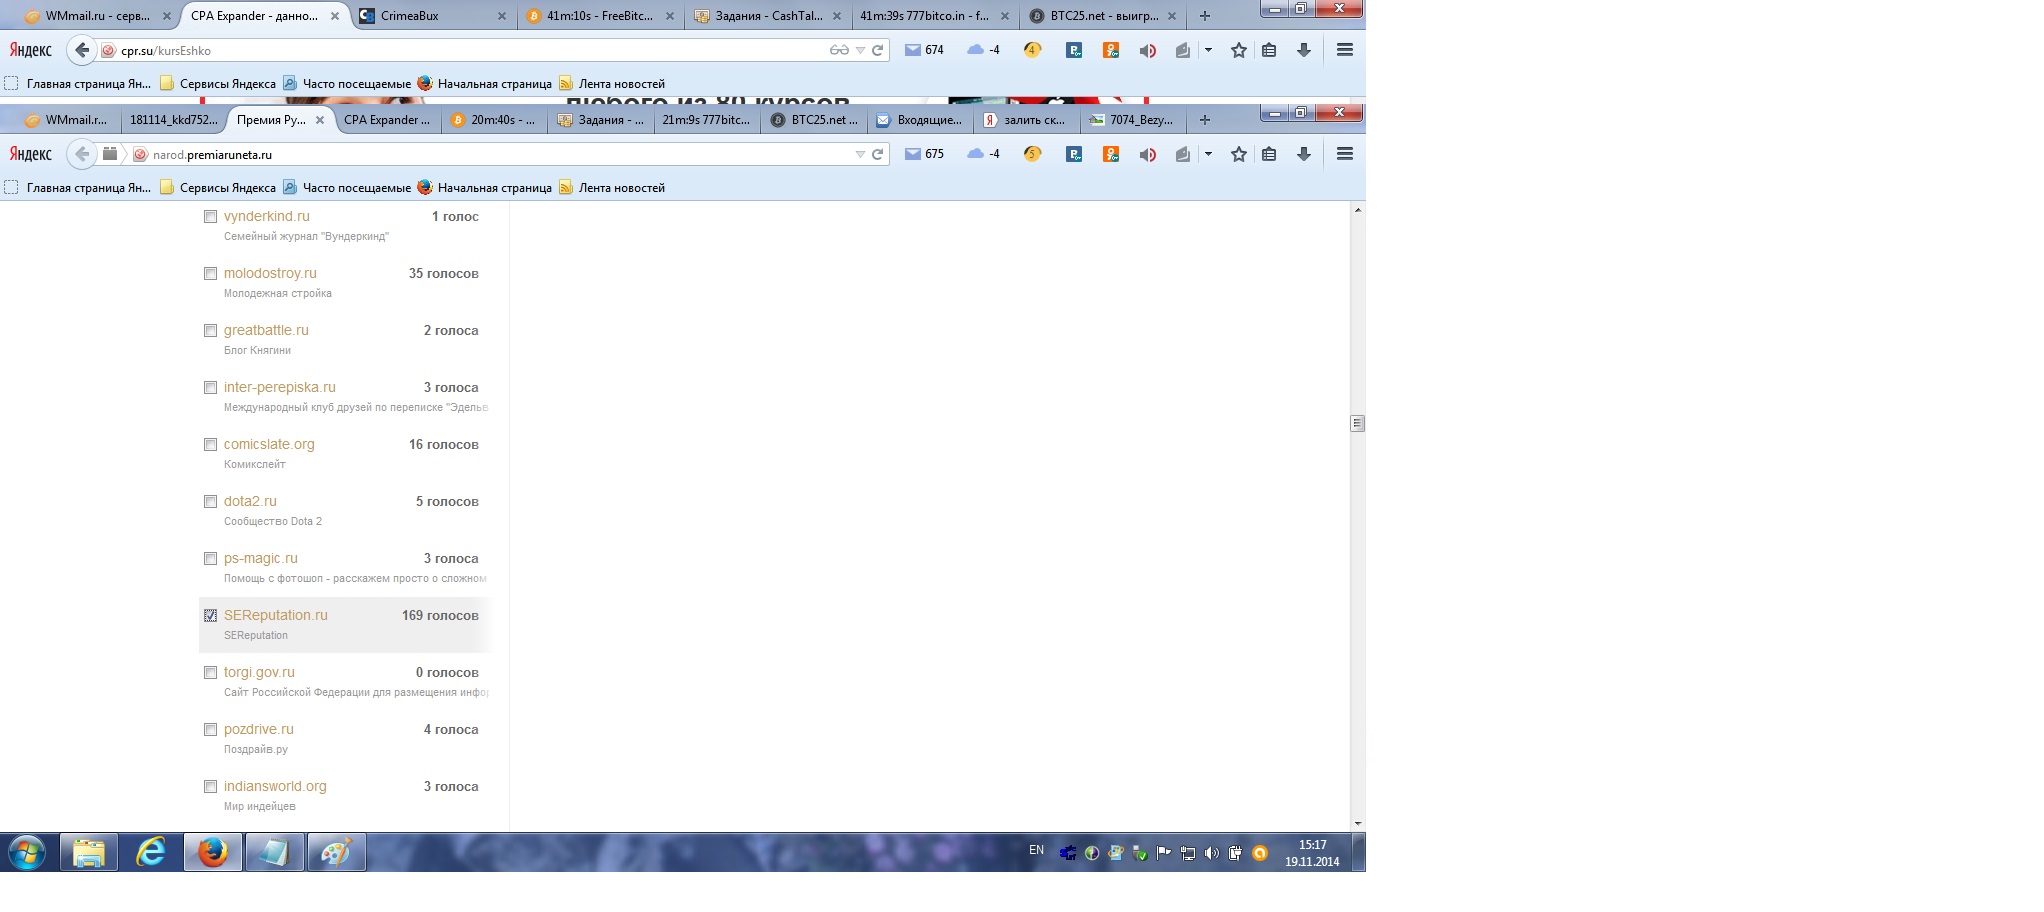Switch to 7074_Bezy tab

[1132, 120]
